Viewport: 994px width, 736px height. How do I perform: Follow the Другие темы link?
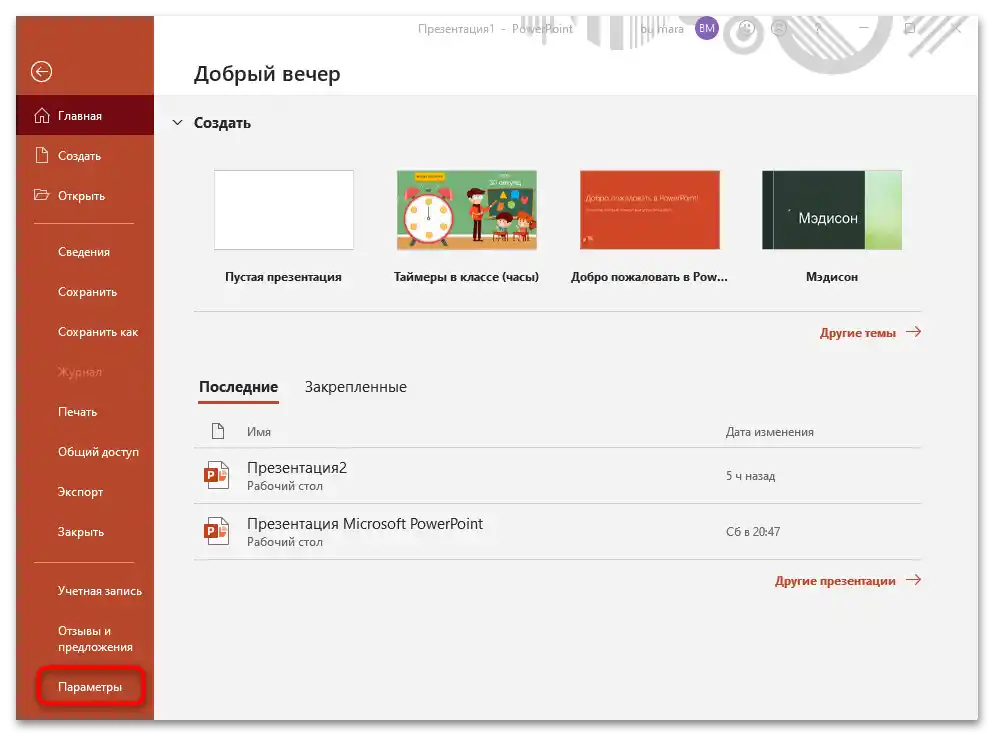coord(858,332)
